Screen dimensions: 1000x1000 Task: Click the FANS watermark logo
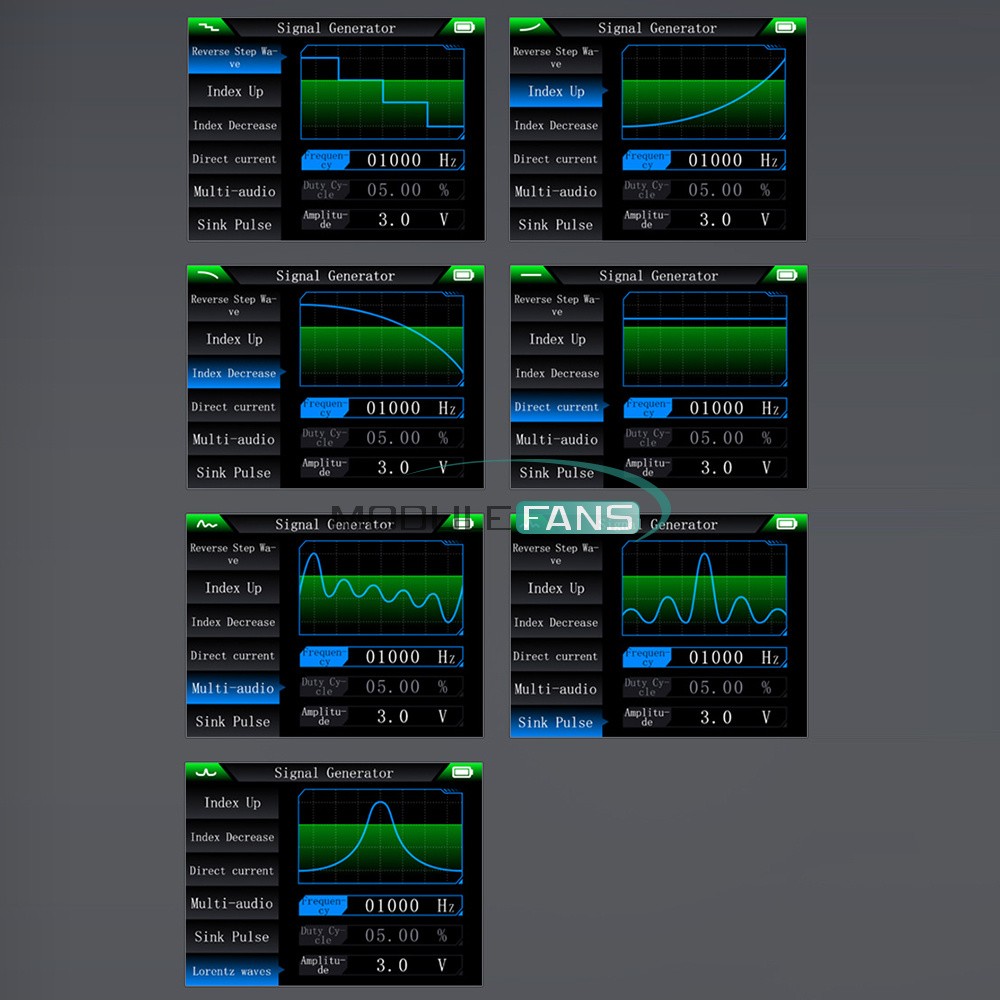point(578,518)
